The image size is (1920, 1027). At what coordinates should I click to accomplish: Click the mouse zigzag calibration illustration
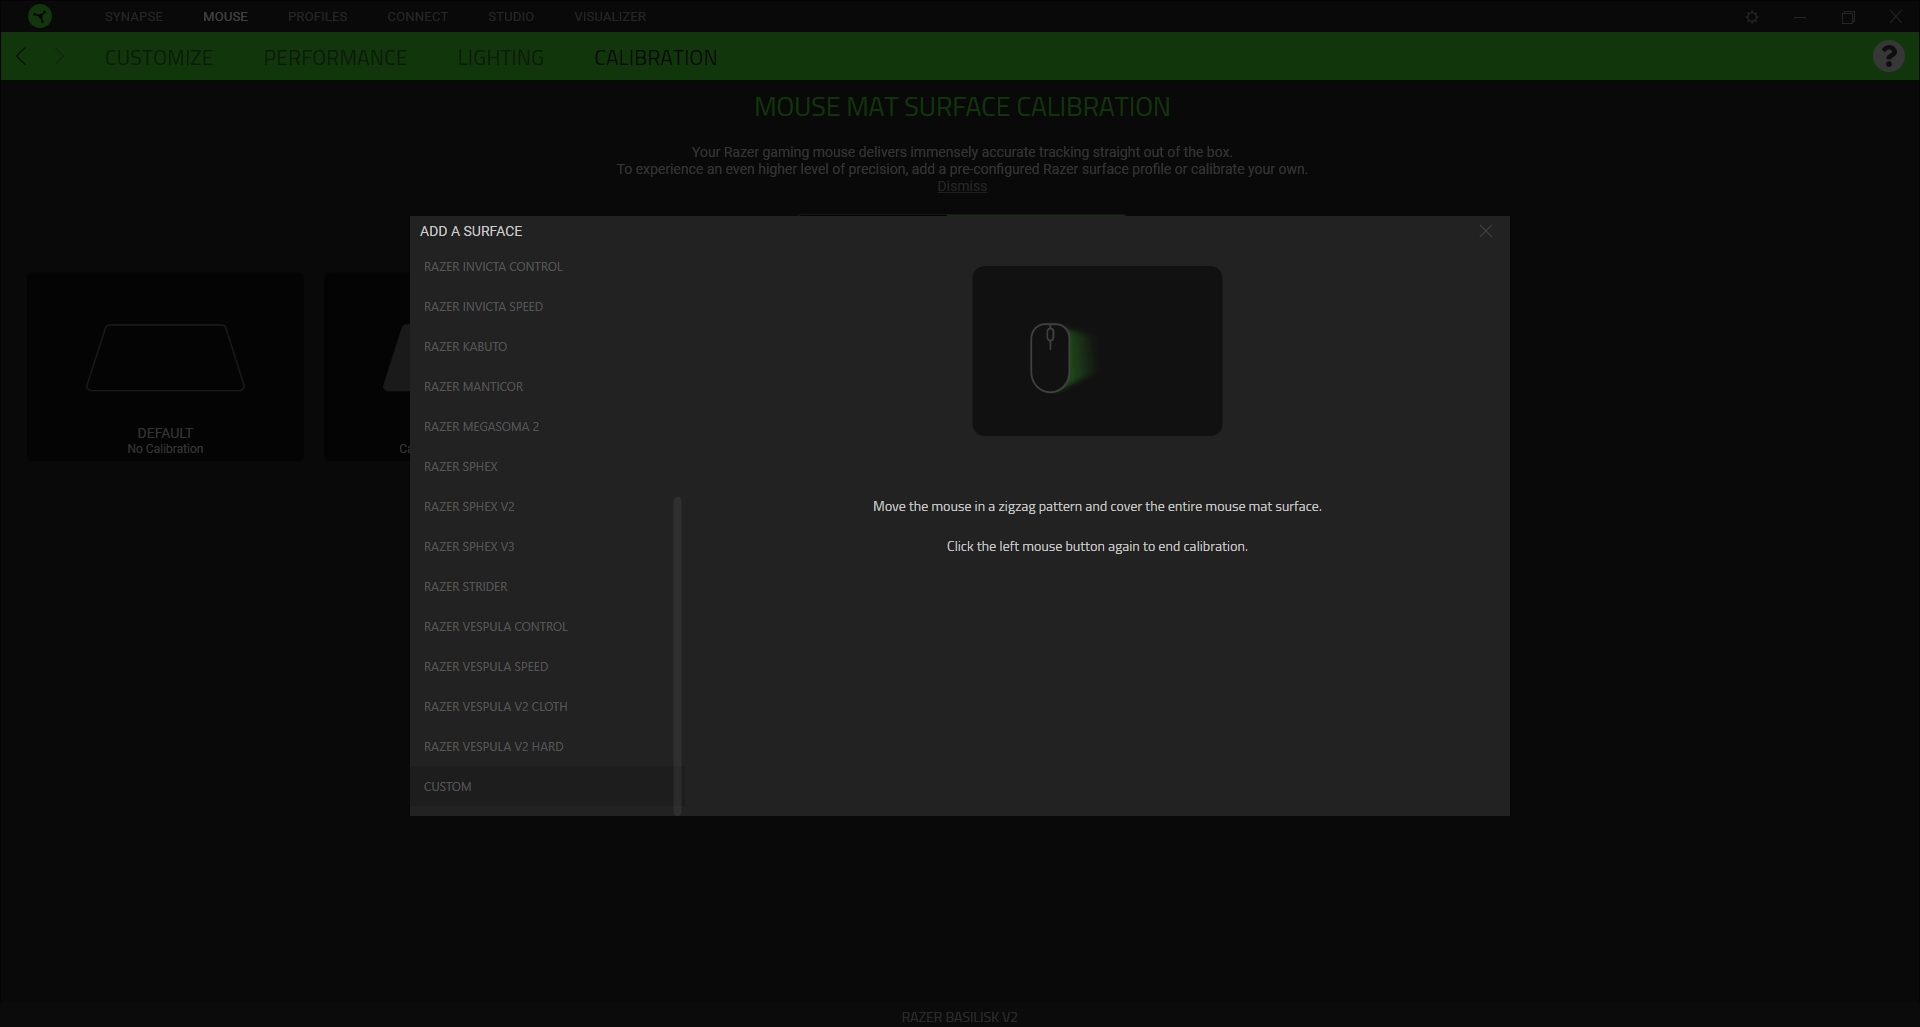coord(1097,351)
